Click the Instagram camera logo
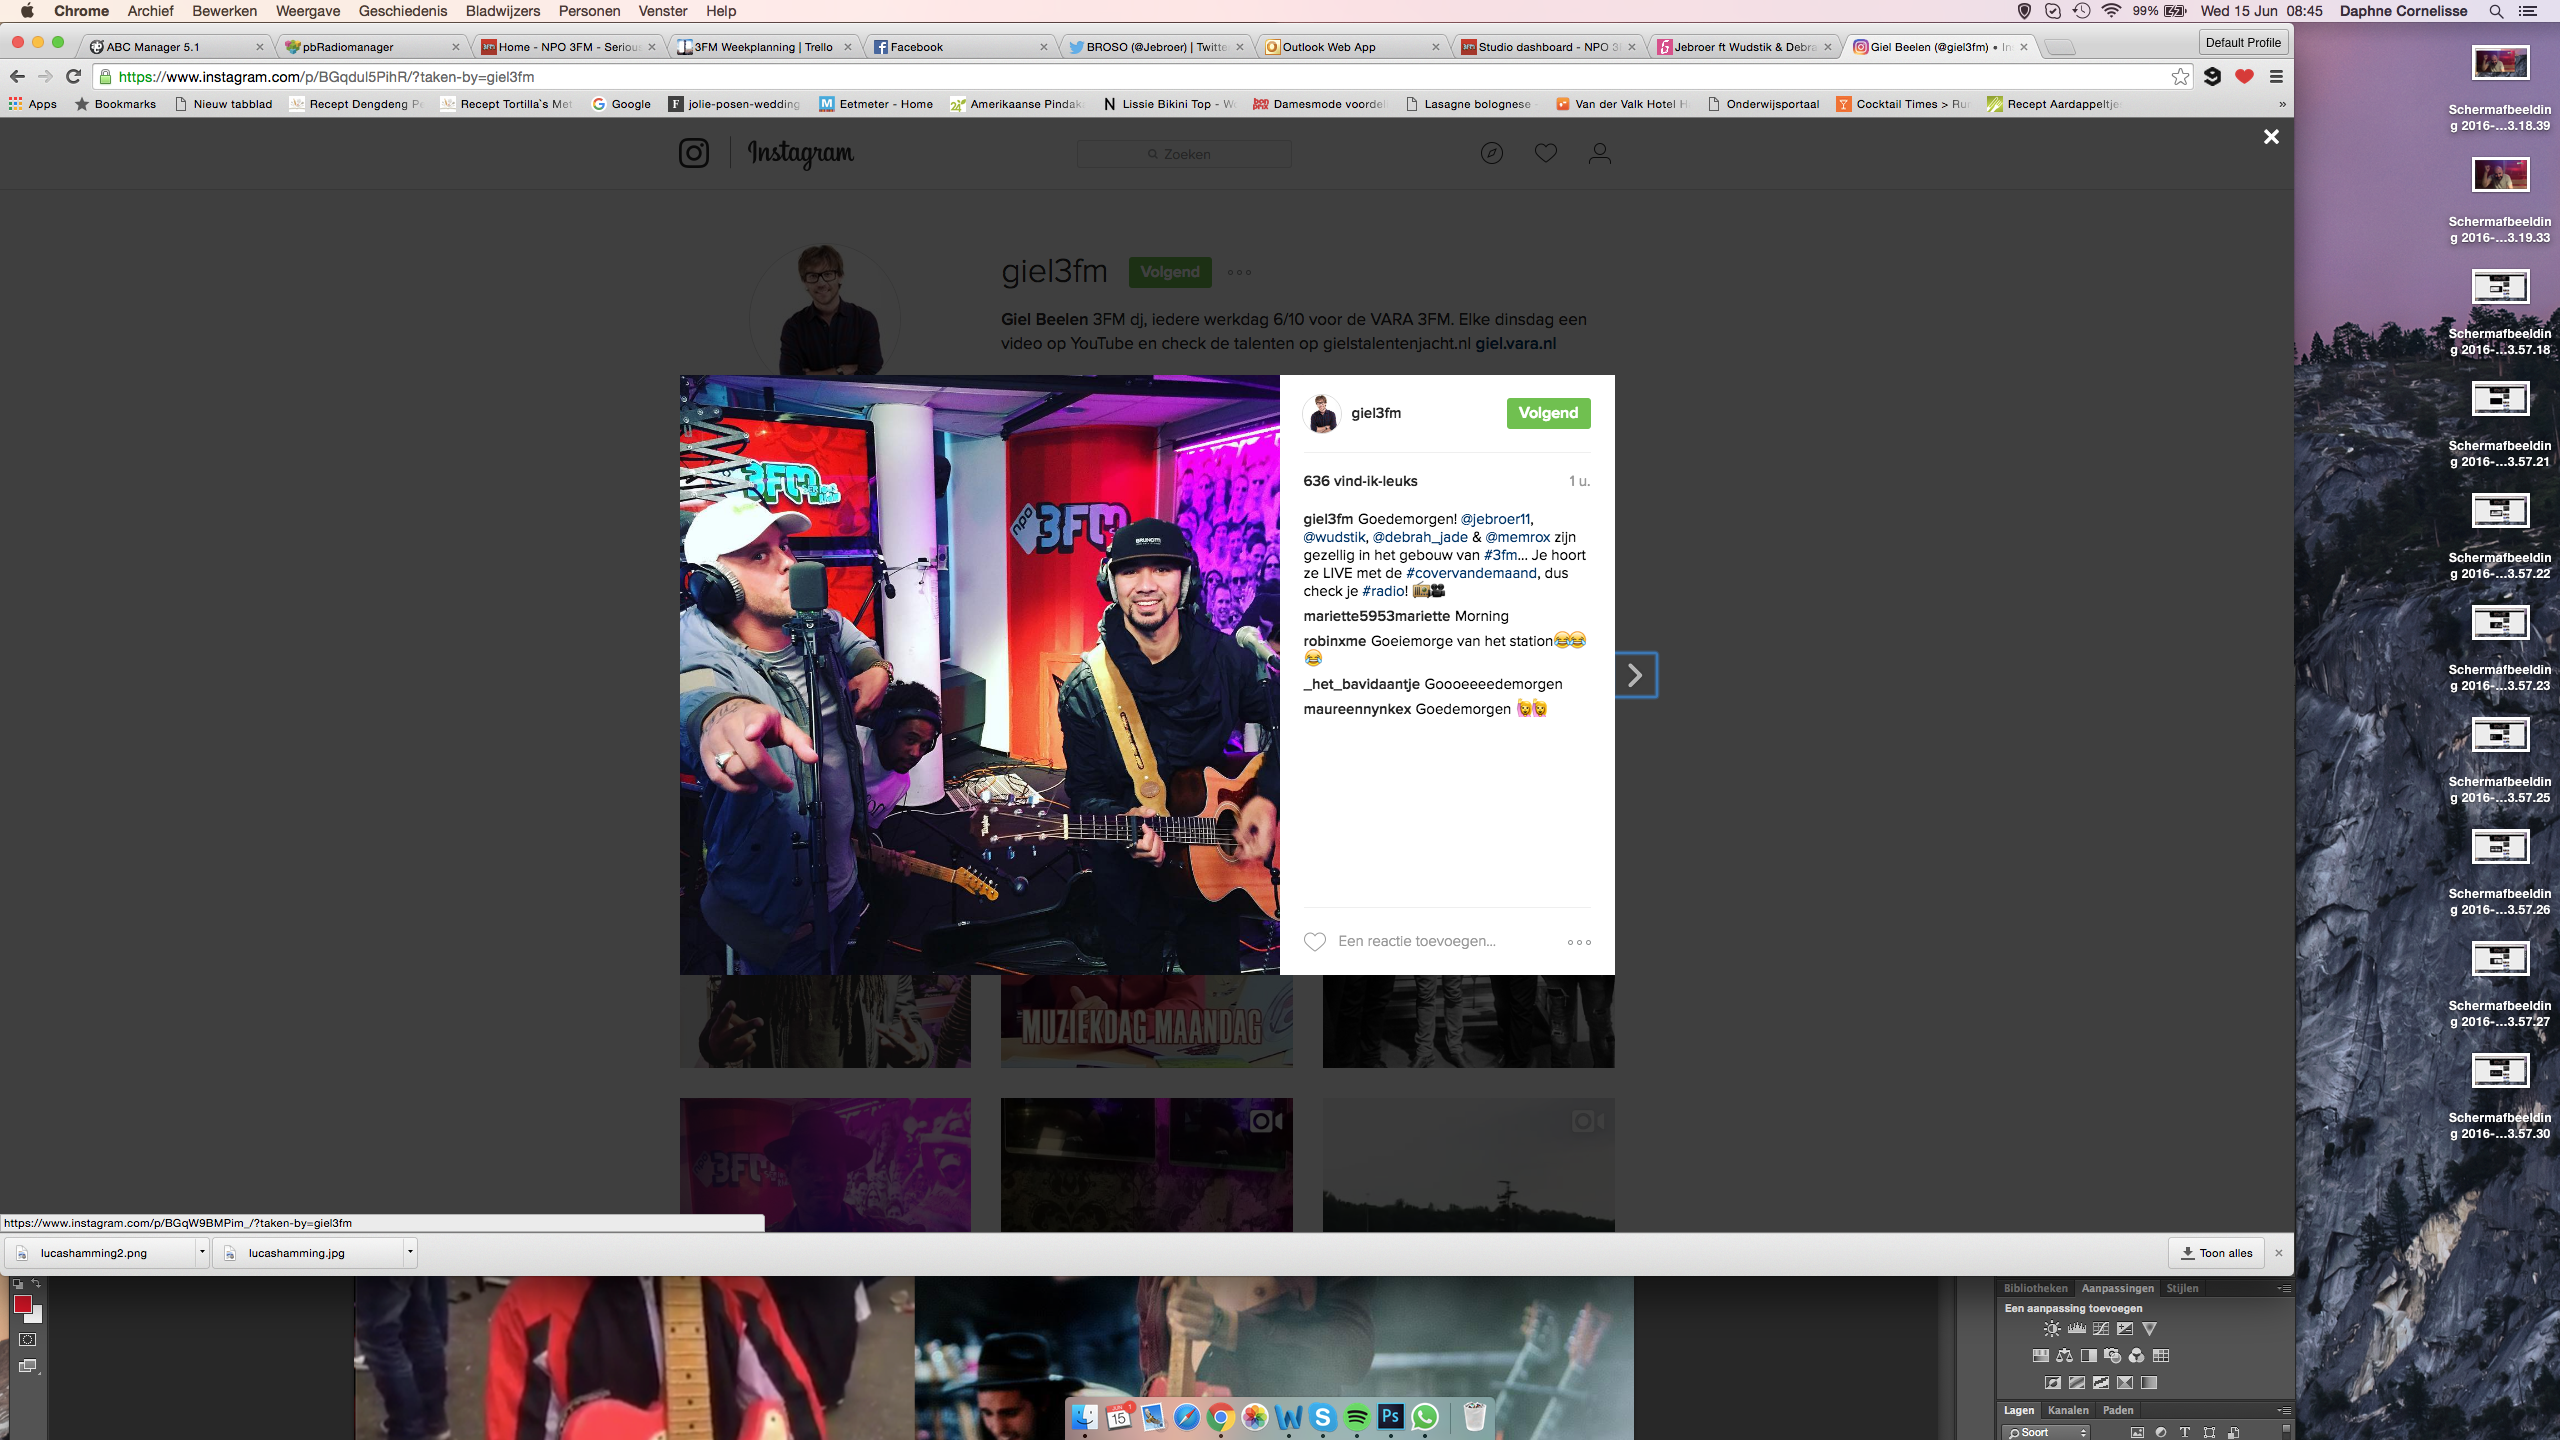 (x=693, y=153)
